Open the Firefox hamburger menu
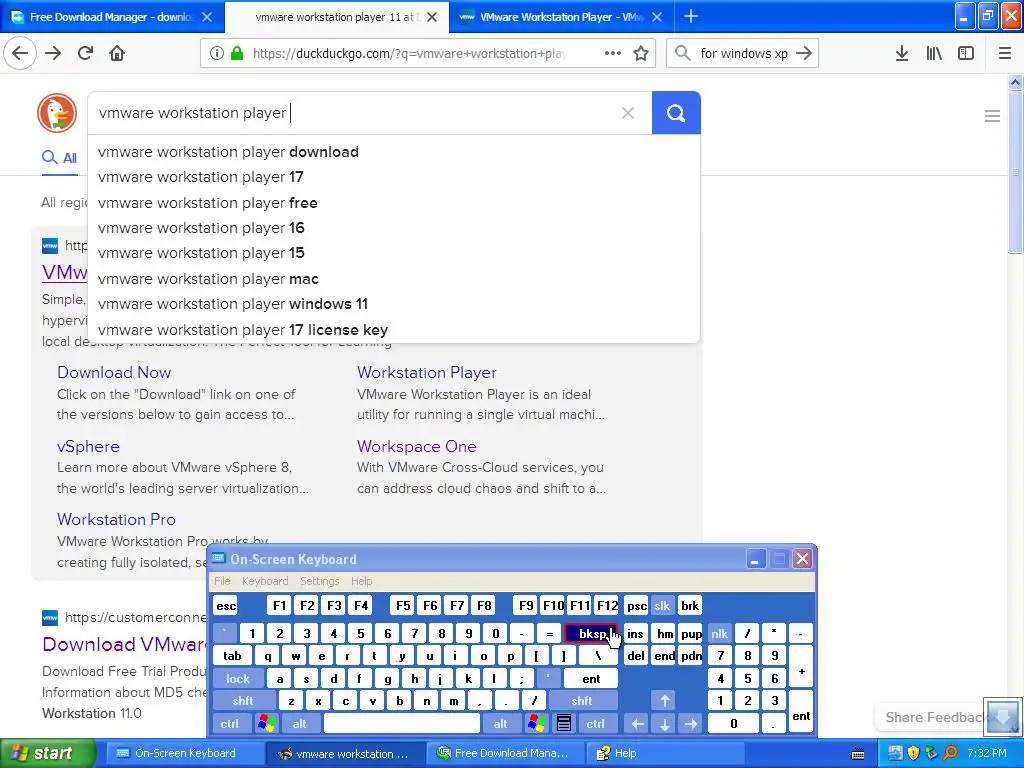The image size is (1024, 768). 1005,53
